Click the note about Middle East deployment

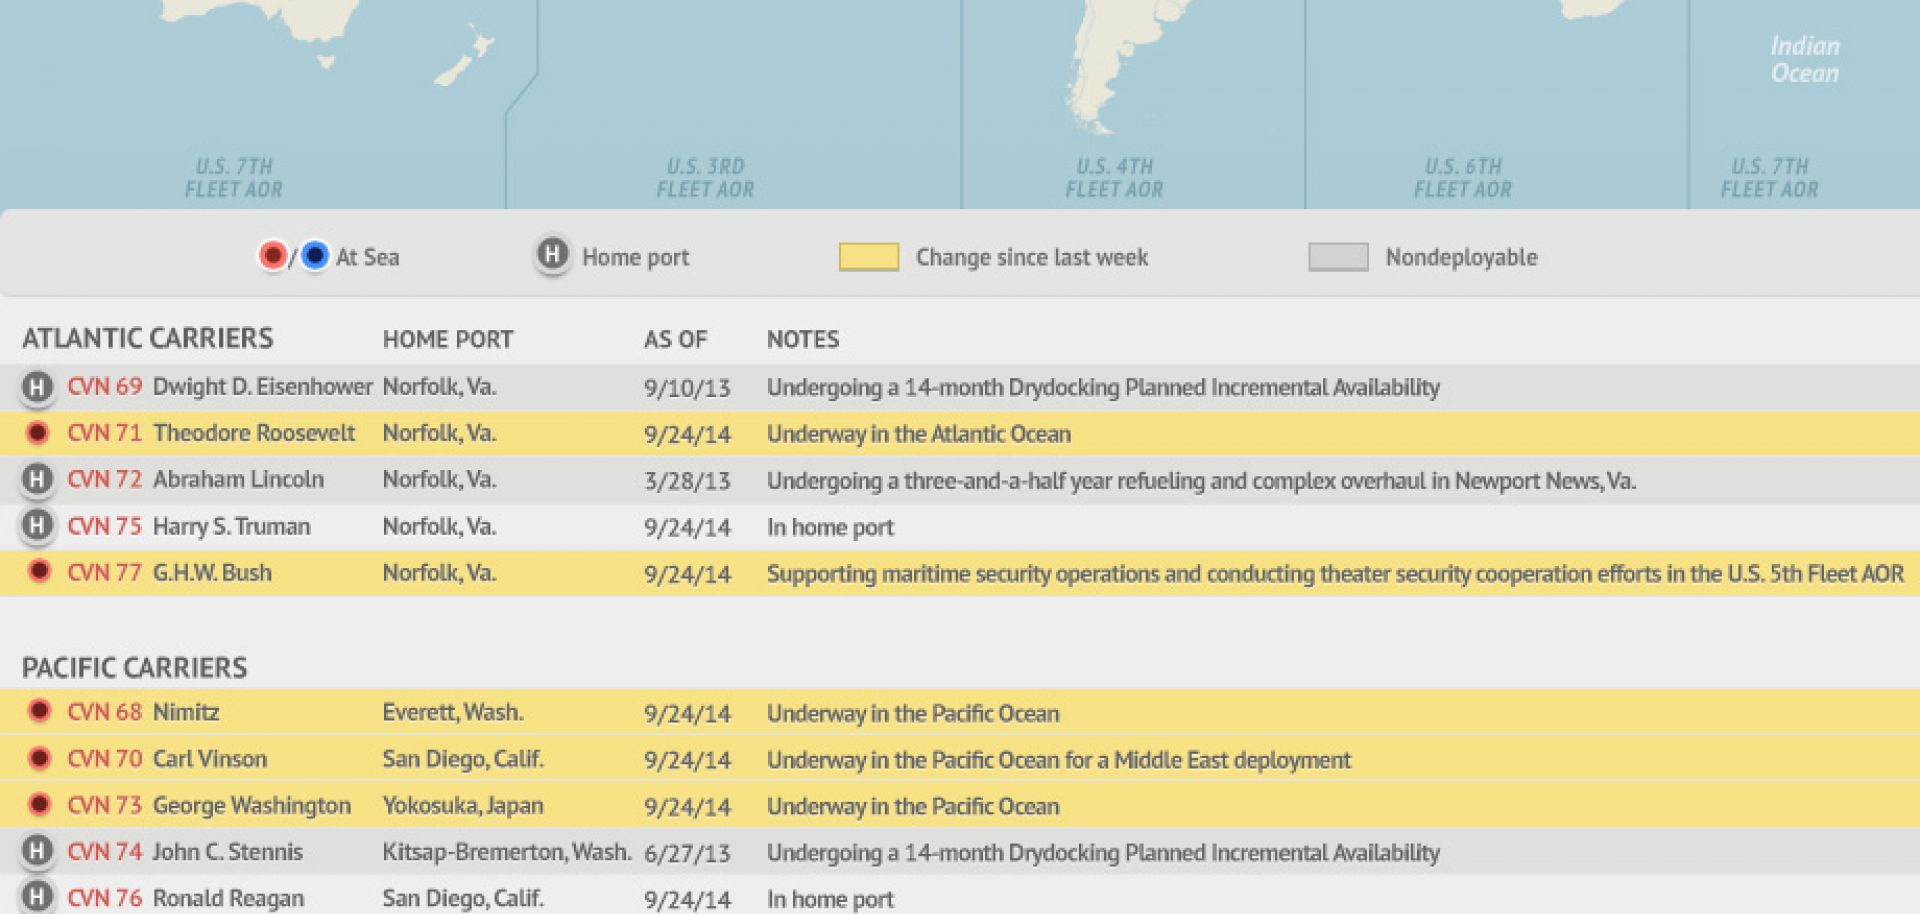click(x=1059, y=760)
